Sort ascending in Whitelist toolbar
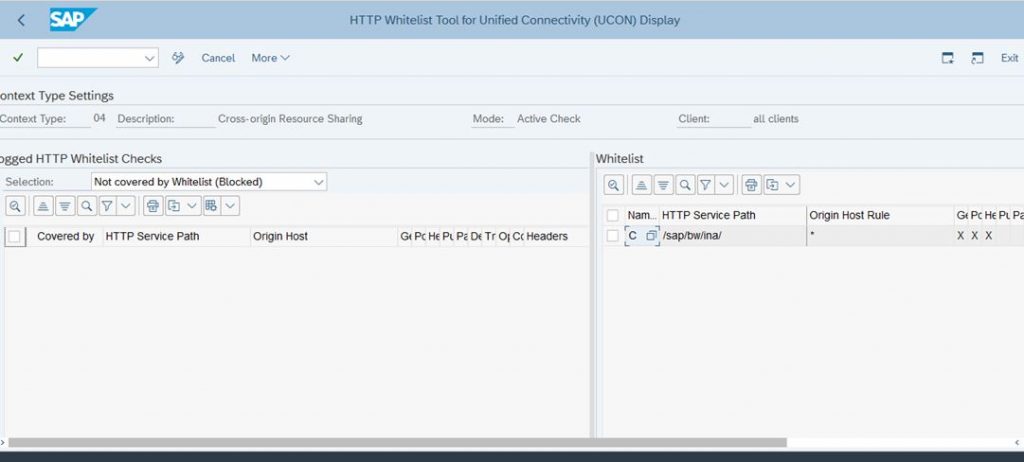Image resolution: width=1024 pixels, height=462 pixels. [x=641, y=186]
